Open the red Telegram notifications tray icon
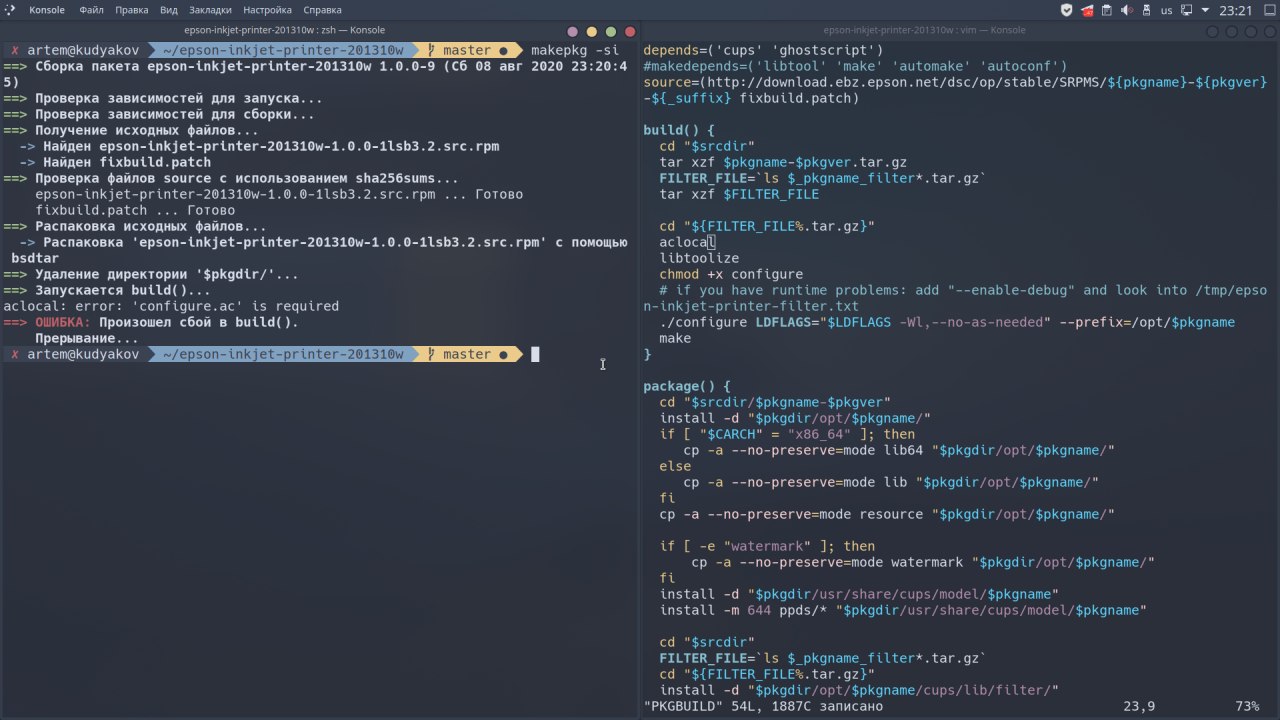Viewport: 1280px width, 720px height. [x=1087, y=10]
